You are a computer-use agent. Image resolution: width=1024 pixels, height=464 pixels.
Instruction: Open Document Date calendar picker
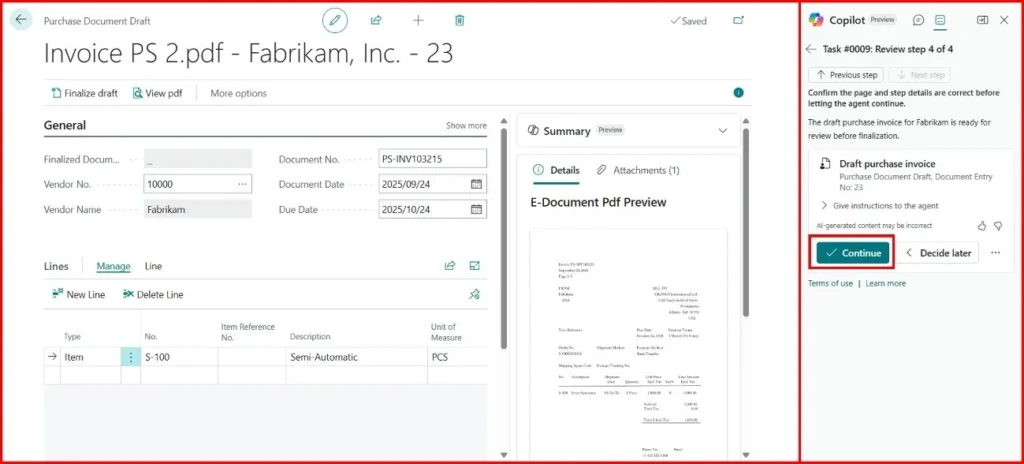point(477,184)
